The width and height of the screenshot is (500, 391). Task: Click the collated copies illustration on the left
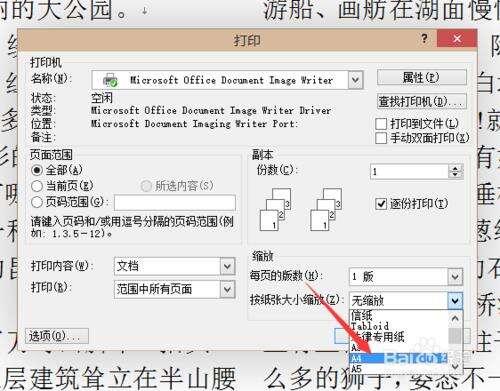pos(276,209)
